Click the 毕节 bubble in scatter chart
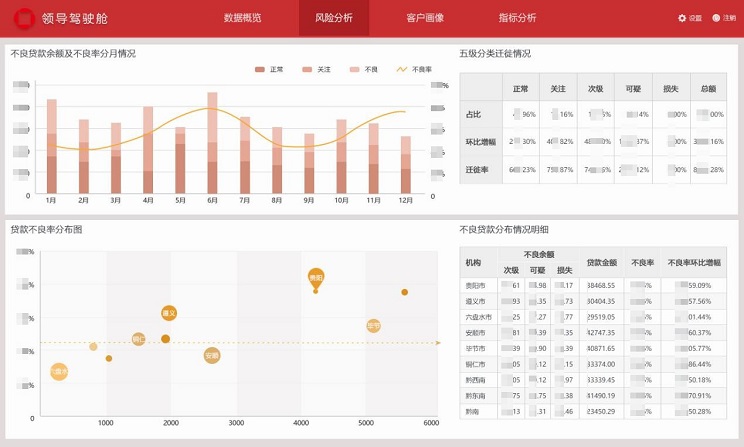The height and width of the screenshot is (447, 744). 373,325
